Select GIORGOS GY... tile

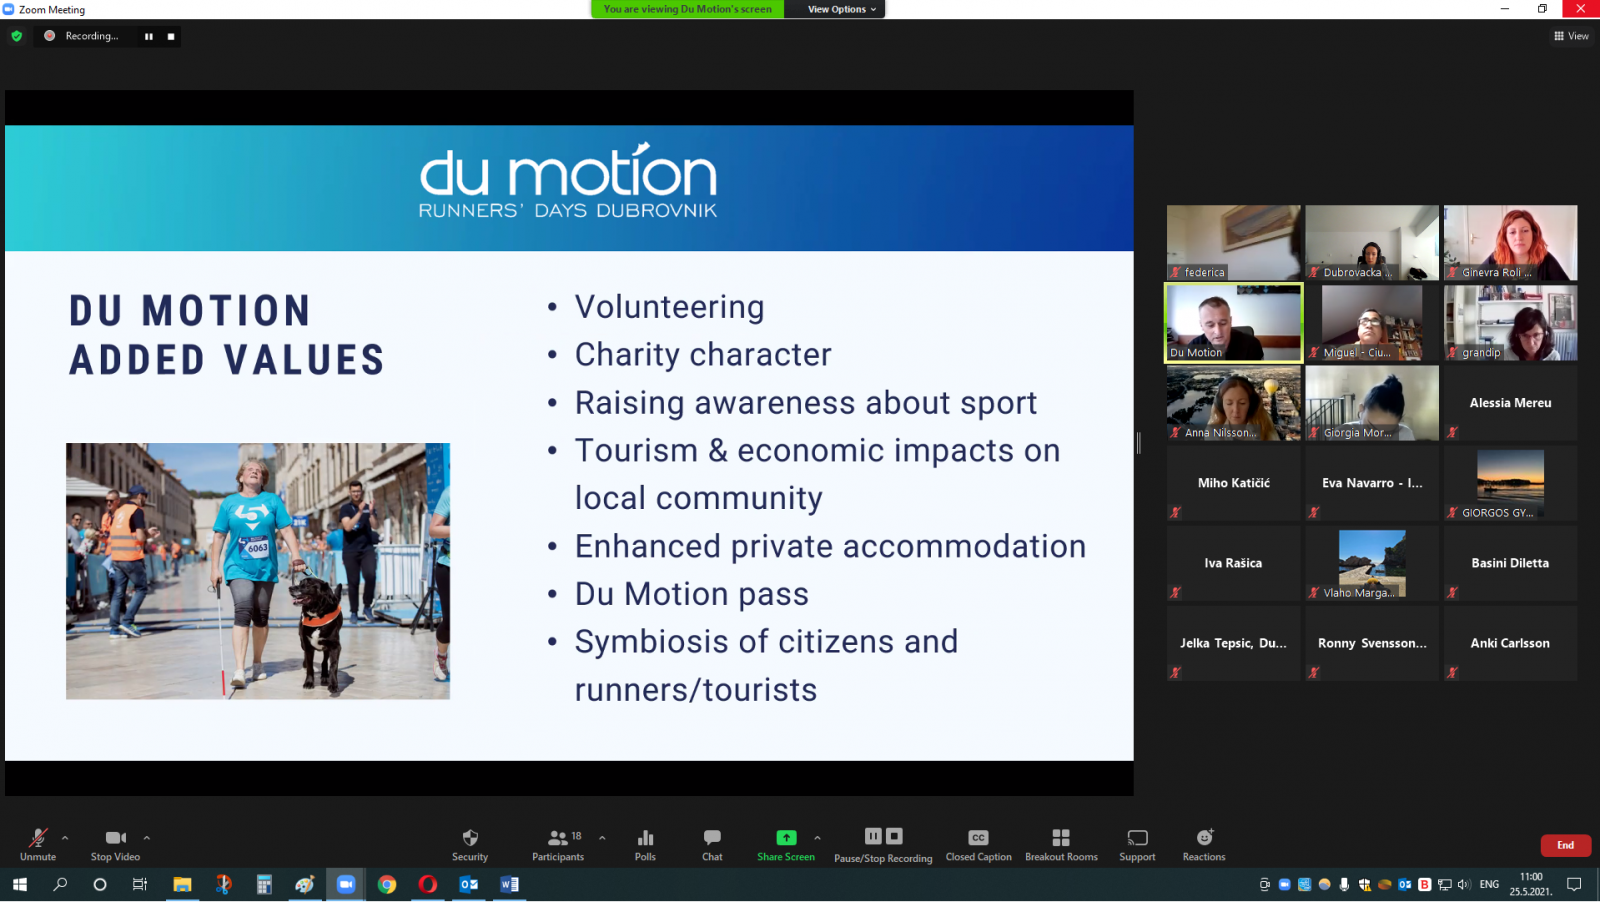tap(1510, 483)
